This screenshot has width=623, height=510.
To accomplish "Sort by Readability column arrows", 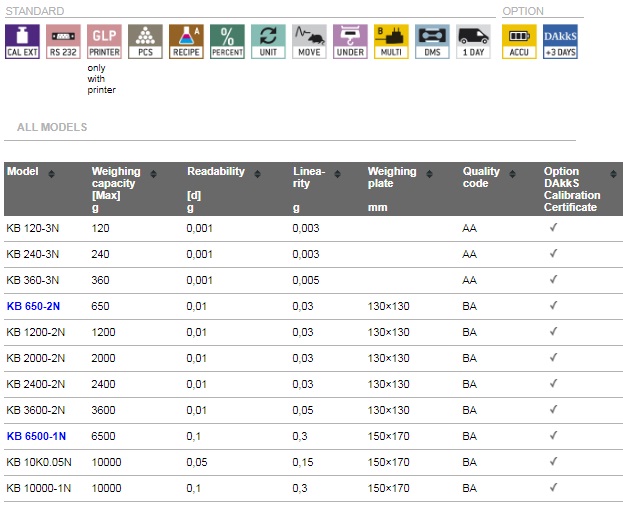I will [256, 172].
